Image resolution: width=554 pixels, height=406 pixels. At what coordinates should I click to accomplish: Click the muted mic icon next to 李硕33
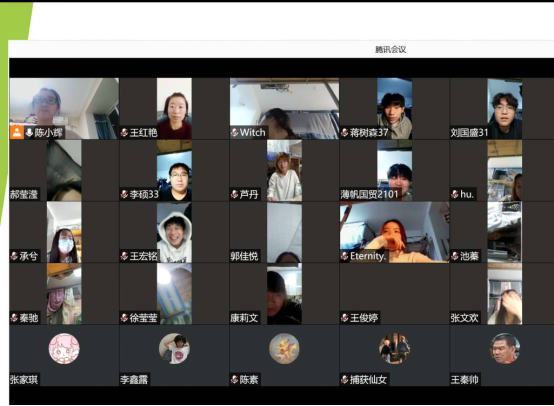(124, 194)
